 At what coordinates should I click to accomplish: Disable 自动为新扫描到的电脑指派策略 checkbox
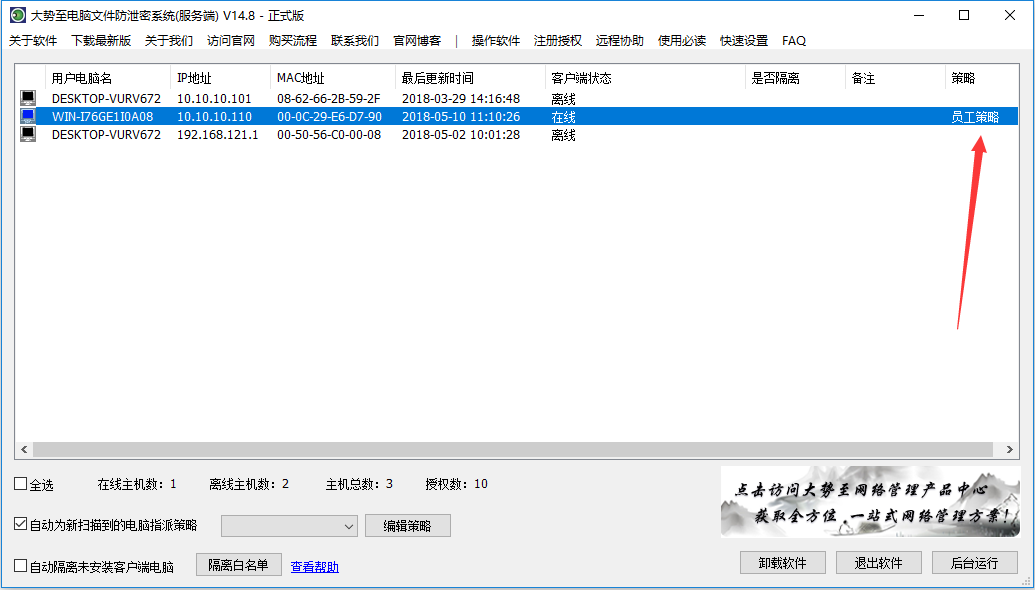click(21, 525)
